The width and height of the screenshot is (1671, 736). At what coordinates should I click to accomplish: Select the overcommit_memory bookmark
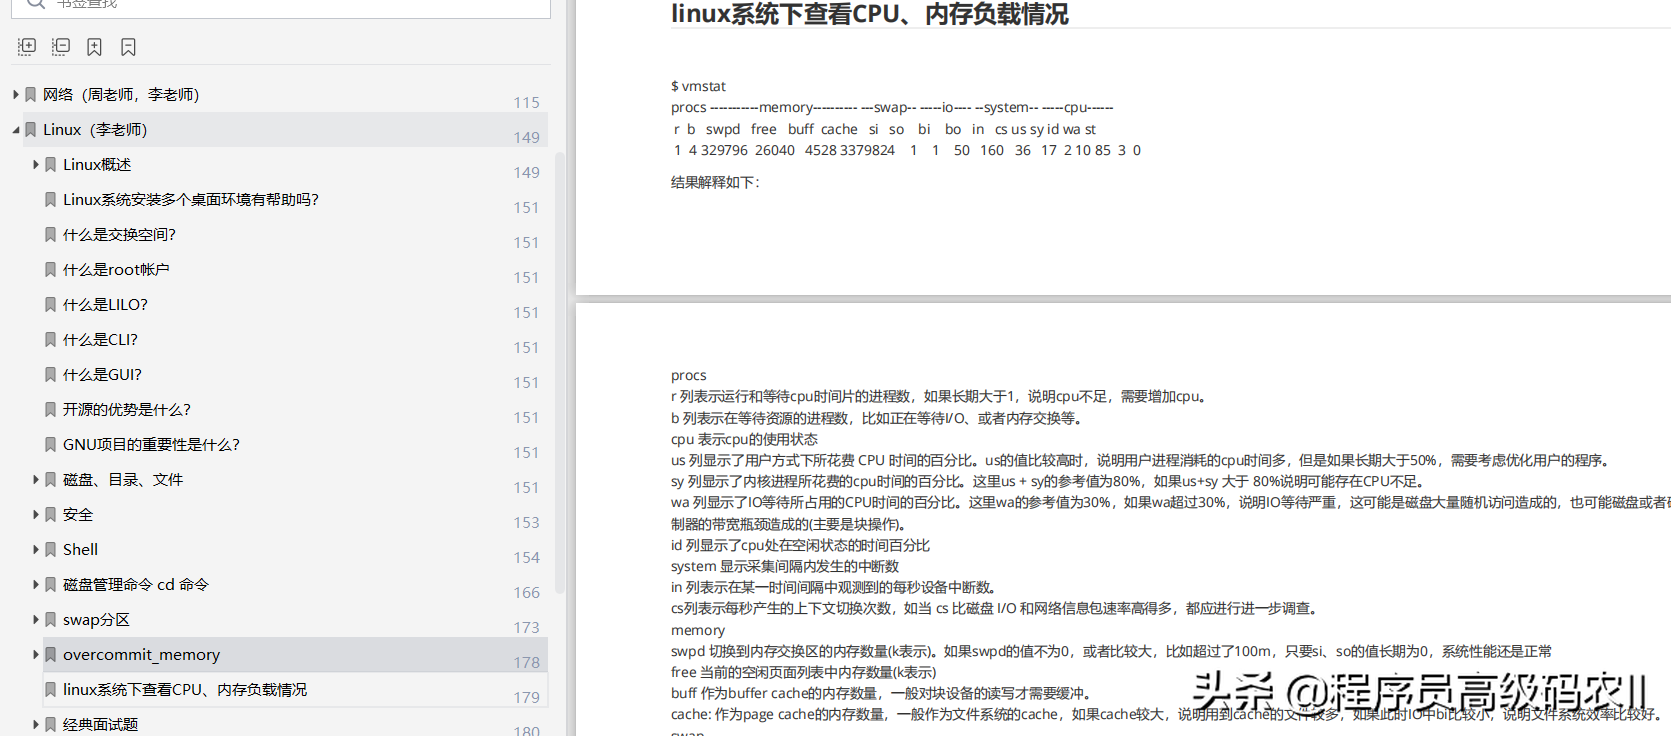tap(141, 654)
